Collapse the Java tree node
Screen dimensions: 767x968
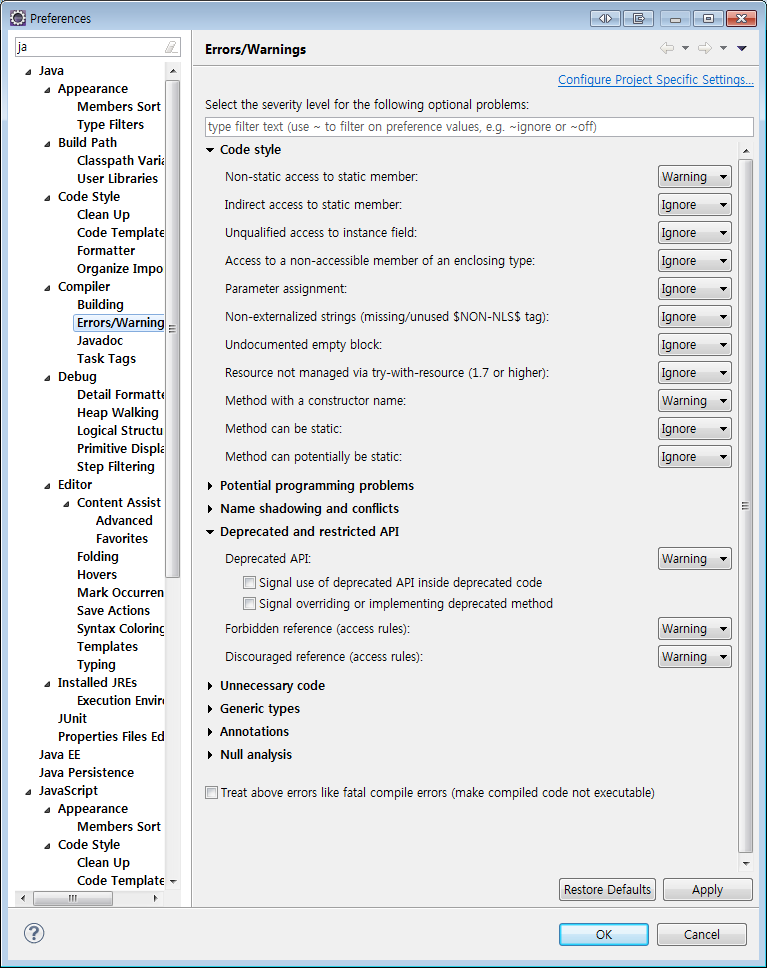coord(28,72)
